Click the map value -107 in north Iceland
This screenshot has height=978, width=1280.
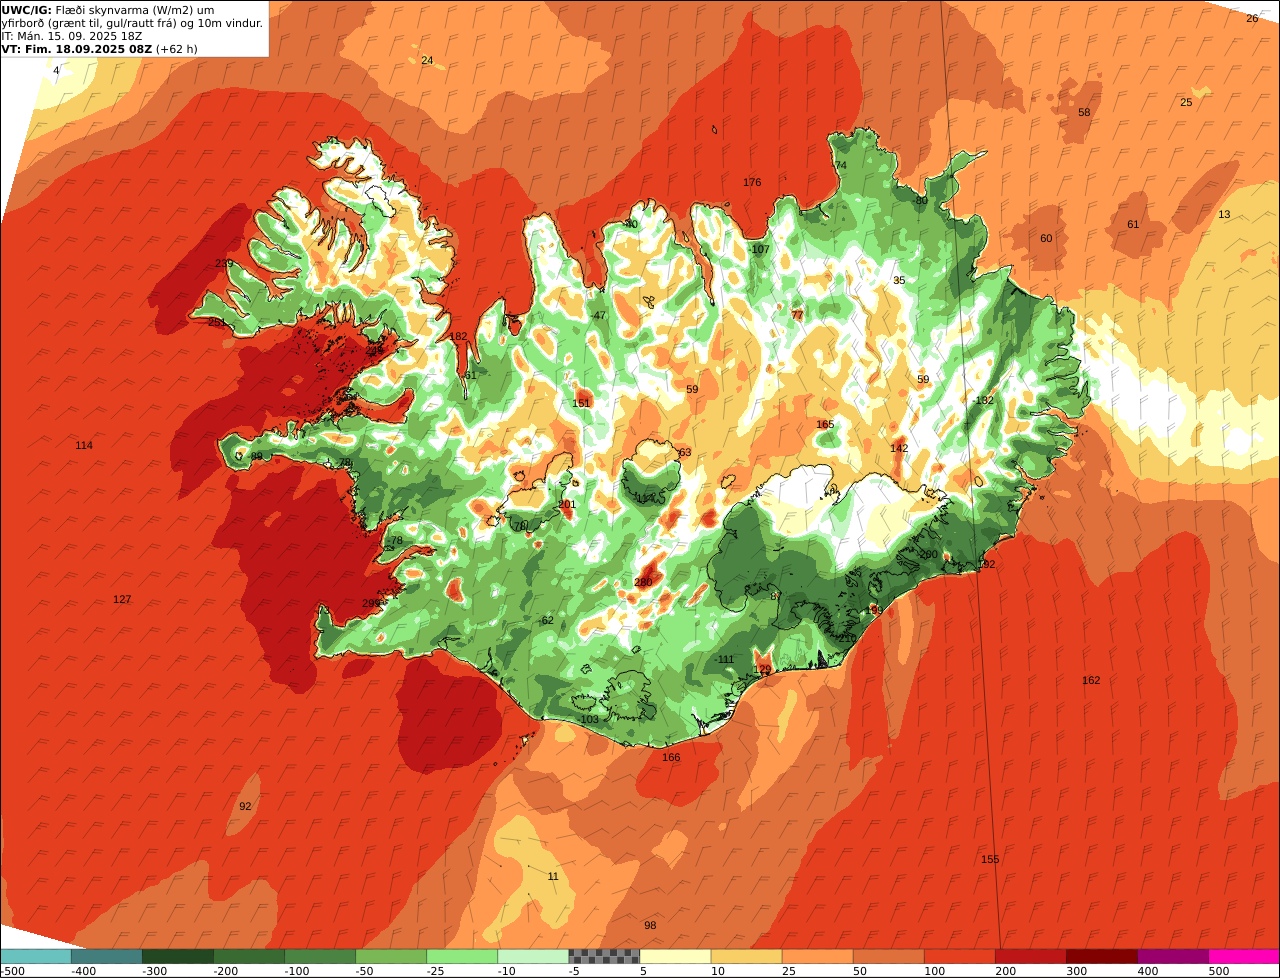tap(758, 249)
